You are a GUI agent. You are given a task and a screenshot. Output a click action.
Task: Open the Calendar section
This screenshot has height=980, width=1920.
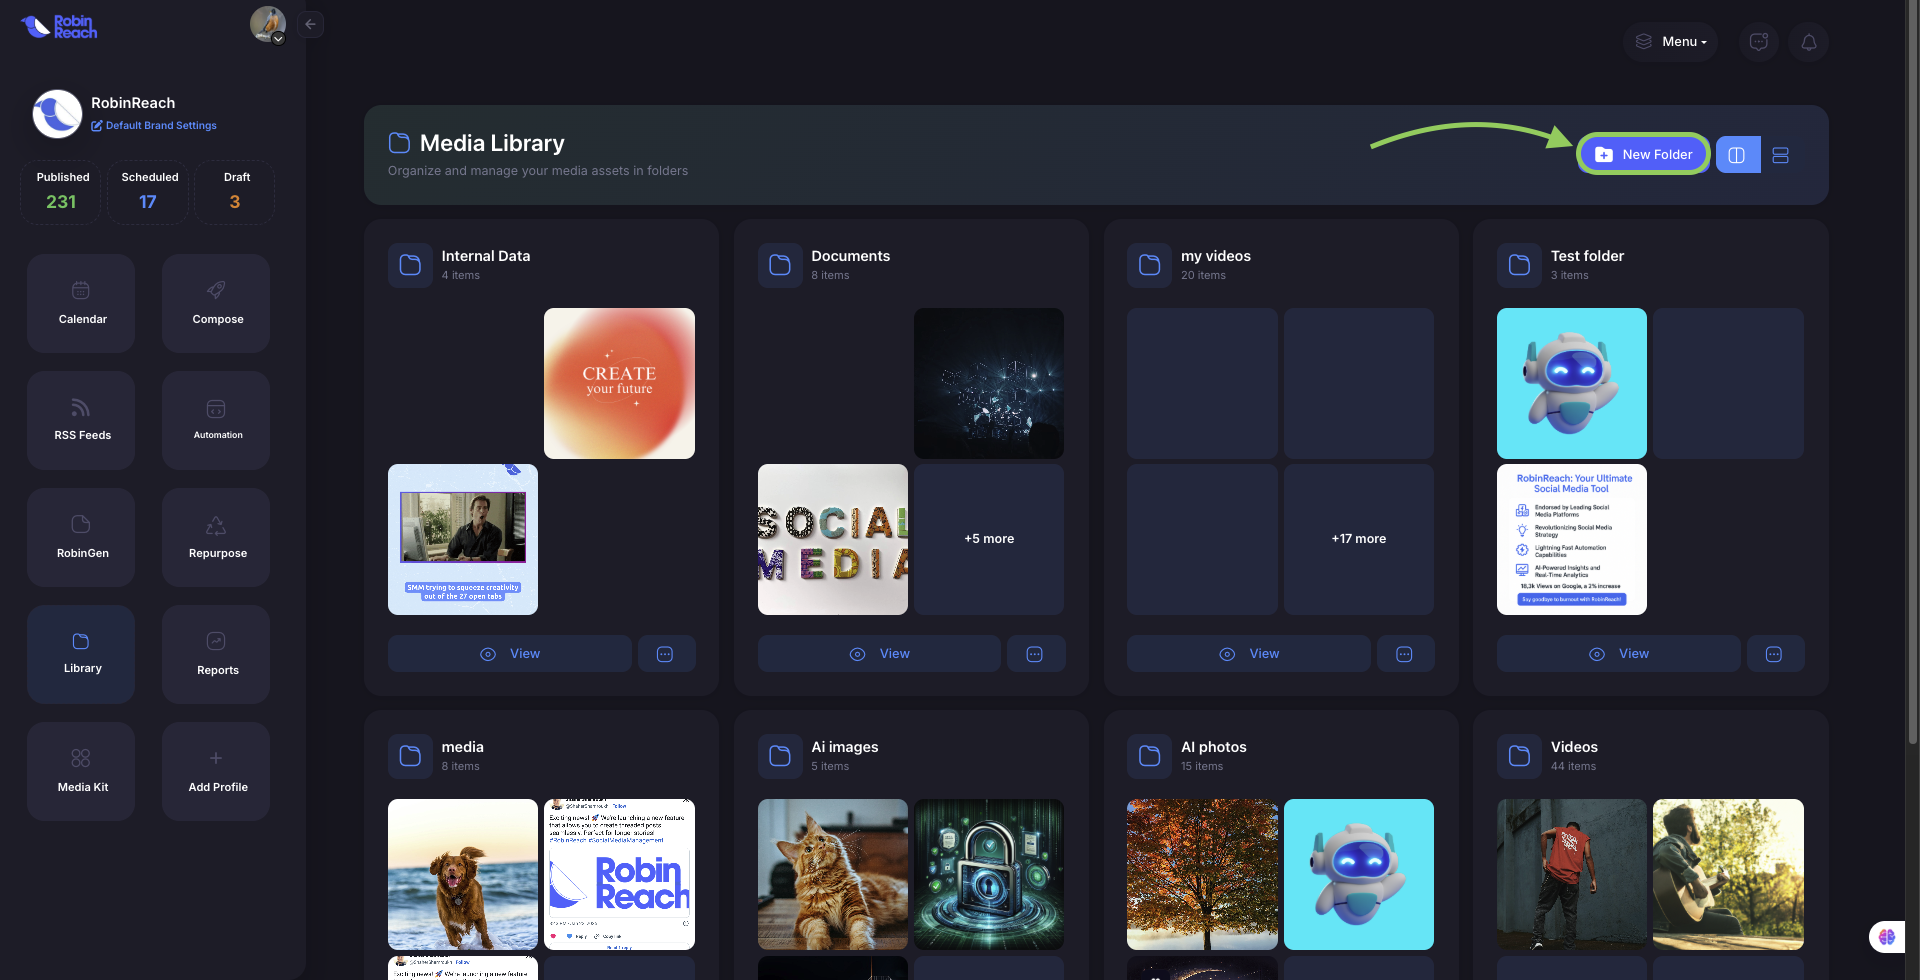pyautogui.click(x=81, y=303)
